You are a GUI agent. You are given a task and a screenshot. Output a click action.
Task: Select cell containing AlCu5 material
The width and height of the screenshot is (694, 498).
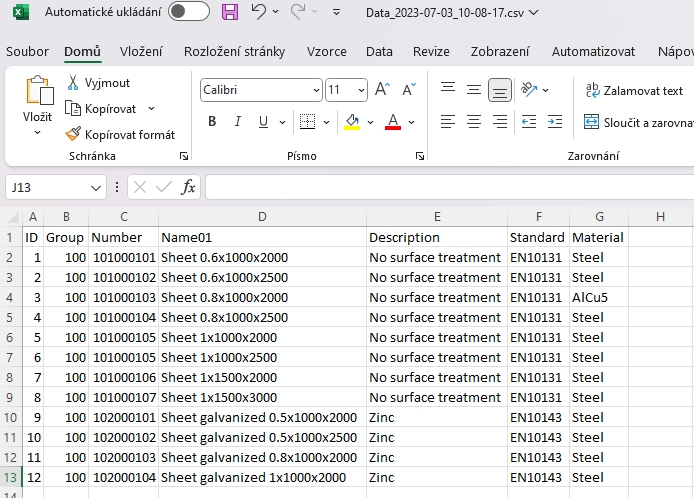(598, 297)
